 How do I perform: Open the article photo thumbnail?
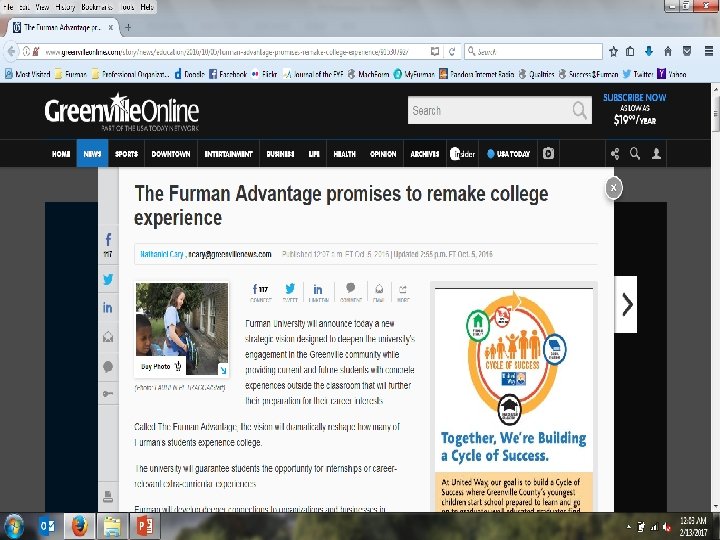coord(182,329)
